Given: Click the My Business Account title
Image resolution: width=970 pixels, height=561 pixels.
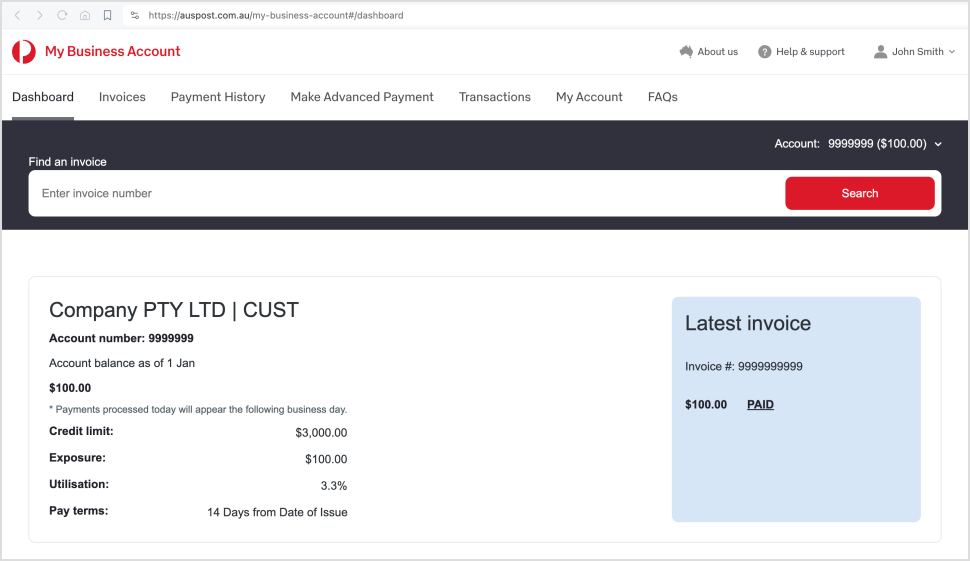Looking at the screenshot, I should tap(113, 51).
